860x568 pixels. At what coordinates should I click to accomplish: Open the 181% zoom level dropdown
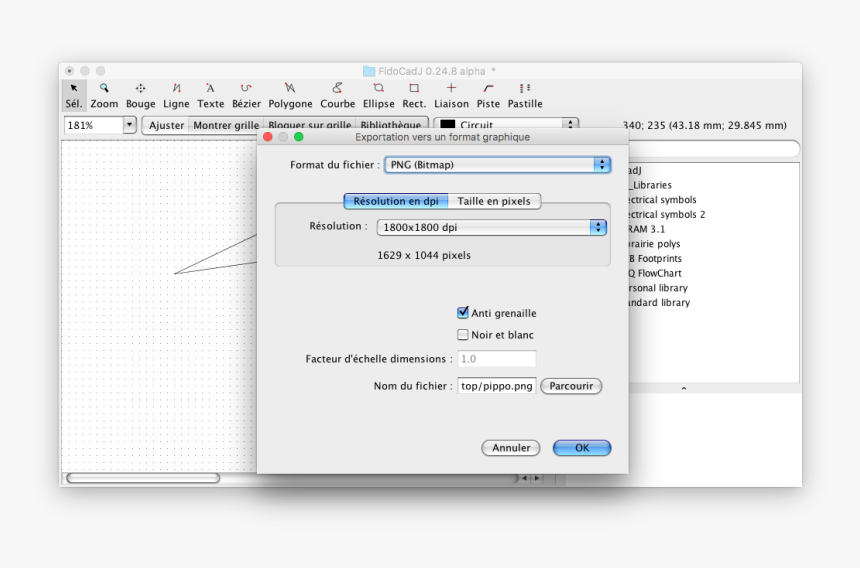pos(129,125)
